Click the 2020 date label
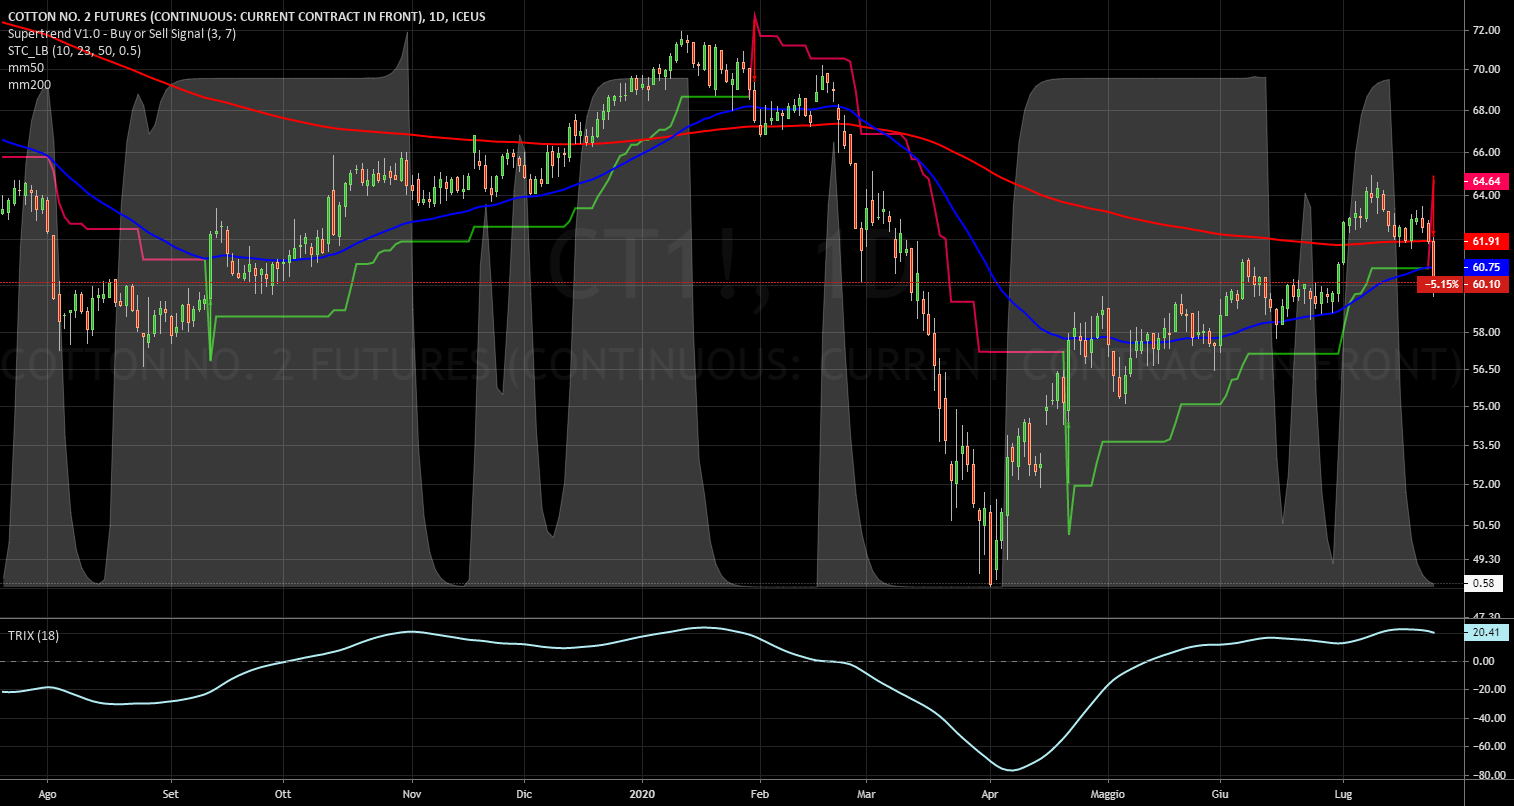The width and height of the screenshot is (1514, 806). [641, 795]
